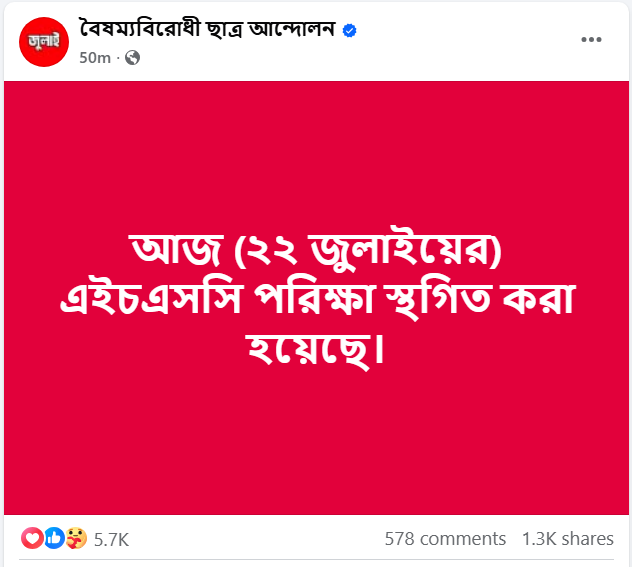Click the red heart love reaction icon
This screenshot has width=632, height=567.
click(32, 539)
